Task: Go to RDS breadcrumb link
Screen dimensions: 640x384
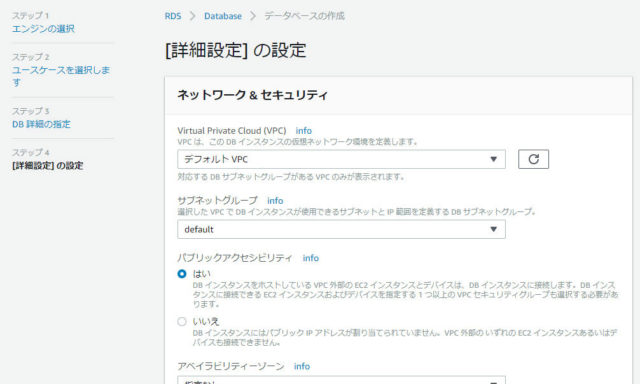Action: 173,16
